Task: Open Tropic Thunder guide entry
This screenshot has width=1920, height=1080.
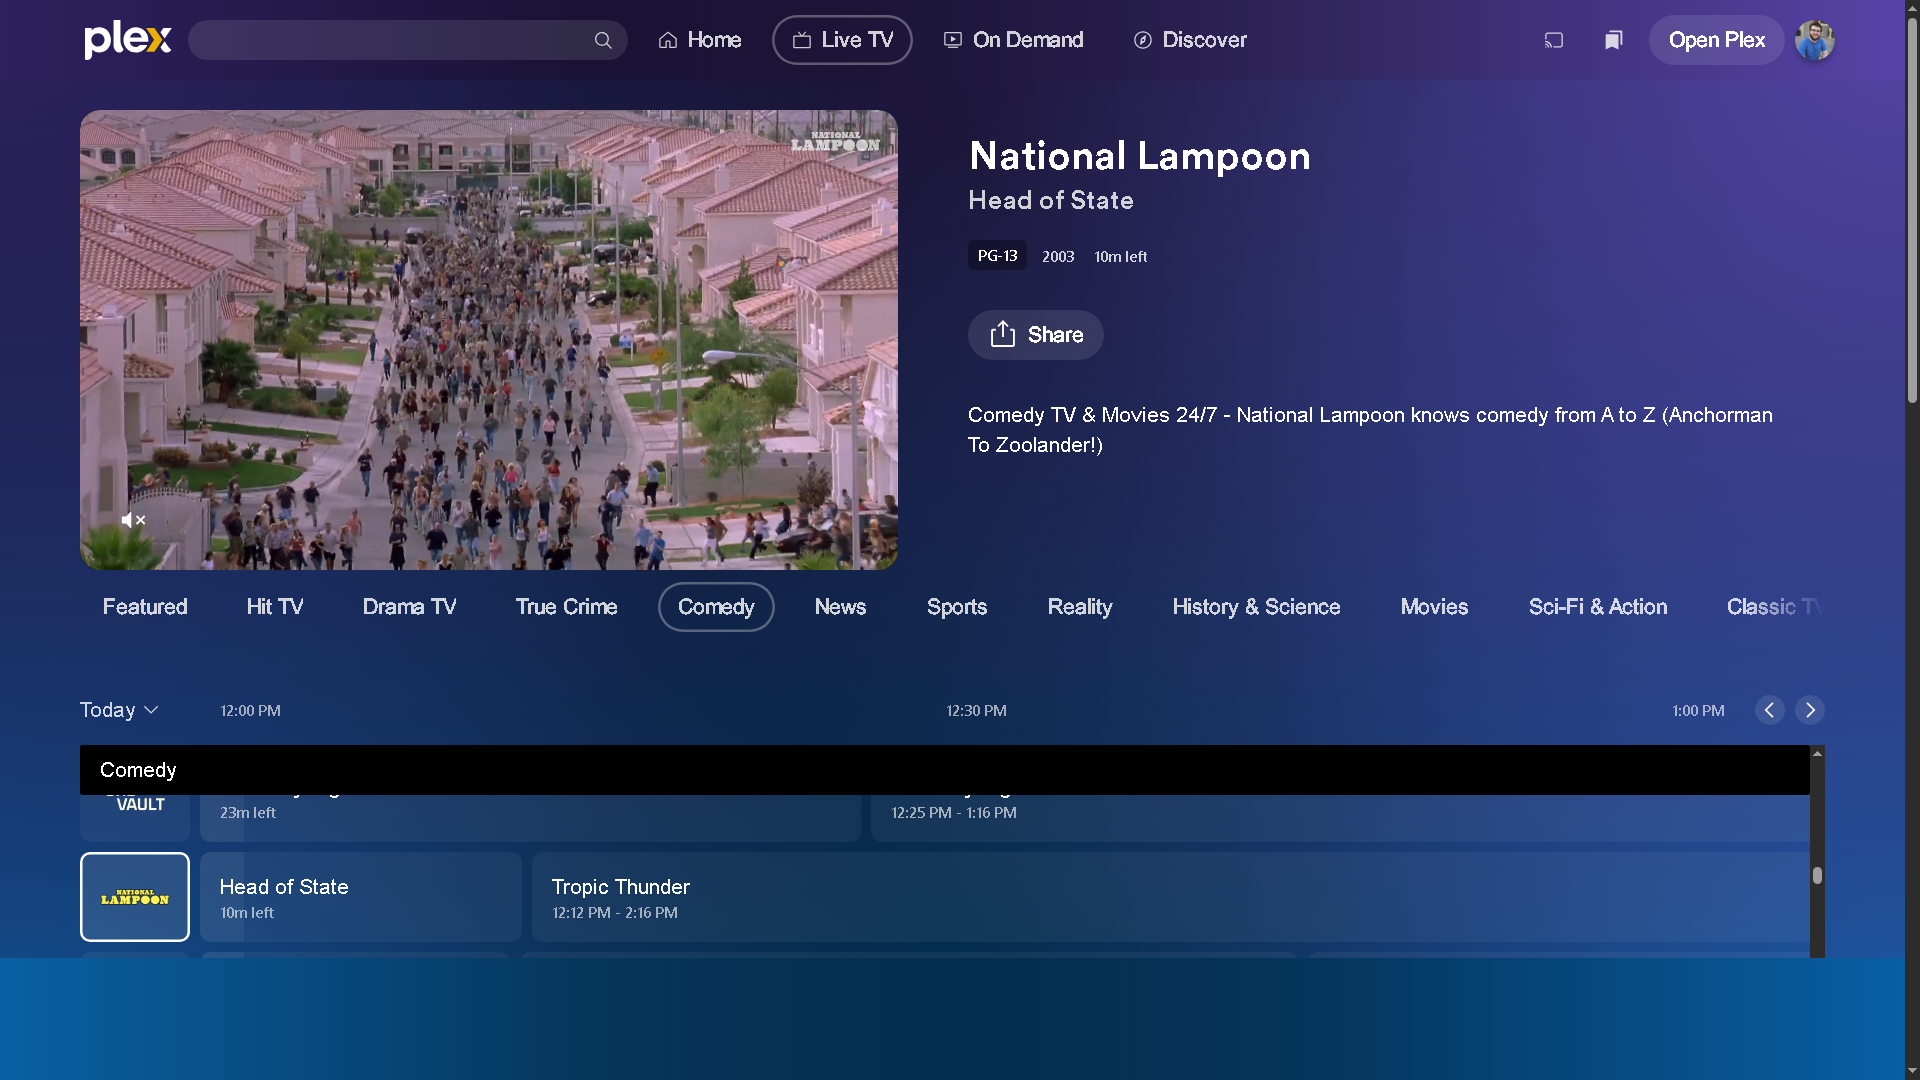Action: pos(1170,897)
